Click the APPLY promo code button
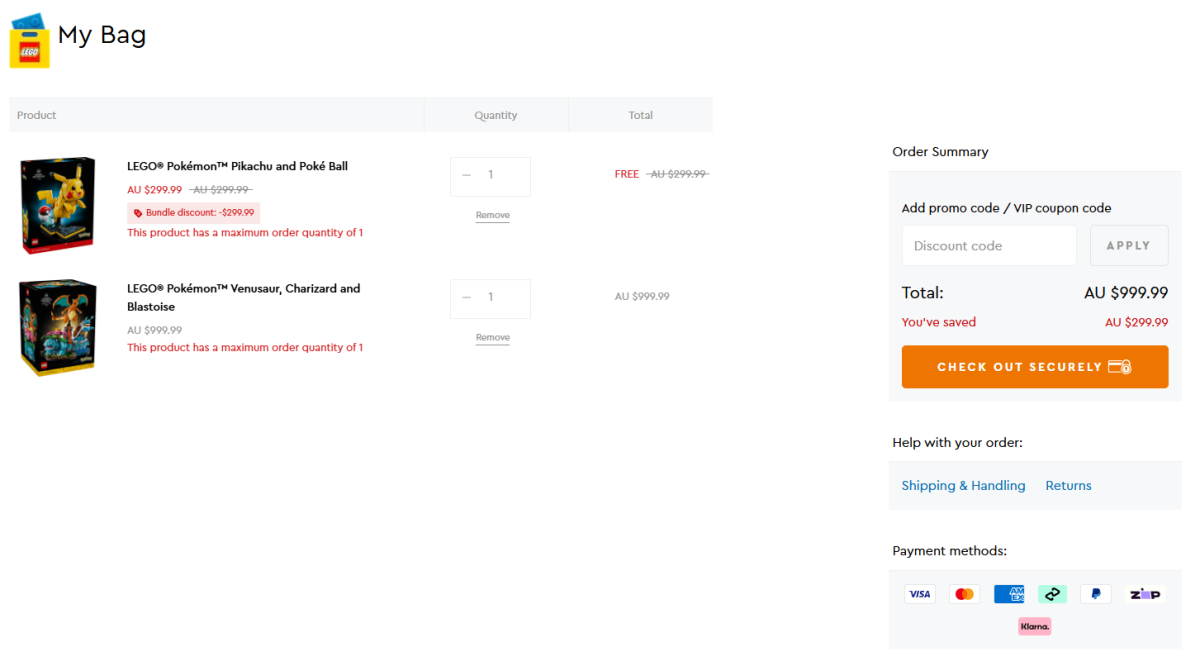 click(1129, 246)
